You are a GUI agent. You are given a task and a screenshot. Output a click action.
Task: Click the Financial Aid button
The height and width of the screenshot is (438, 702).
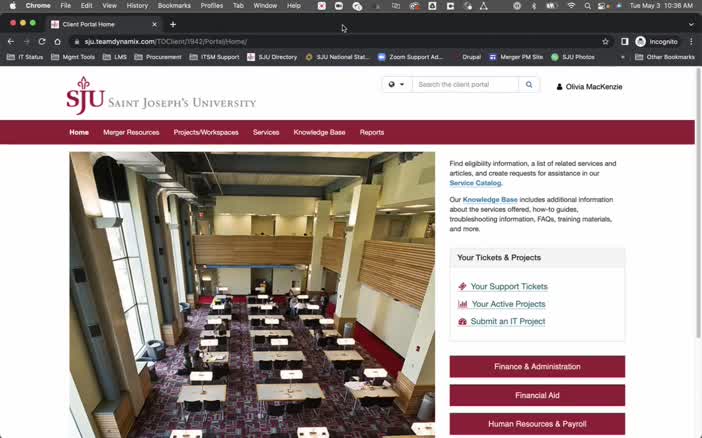coord(537,395)
